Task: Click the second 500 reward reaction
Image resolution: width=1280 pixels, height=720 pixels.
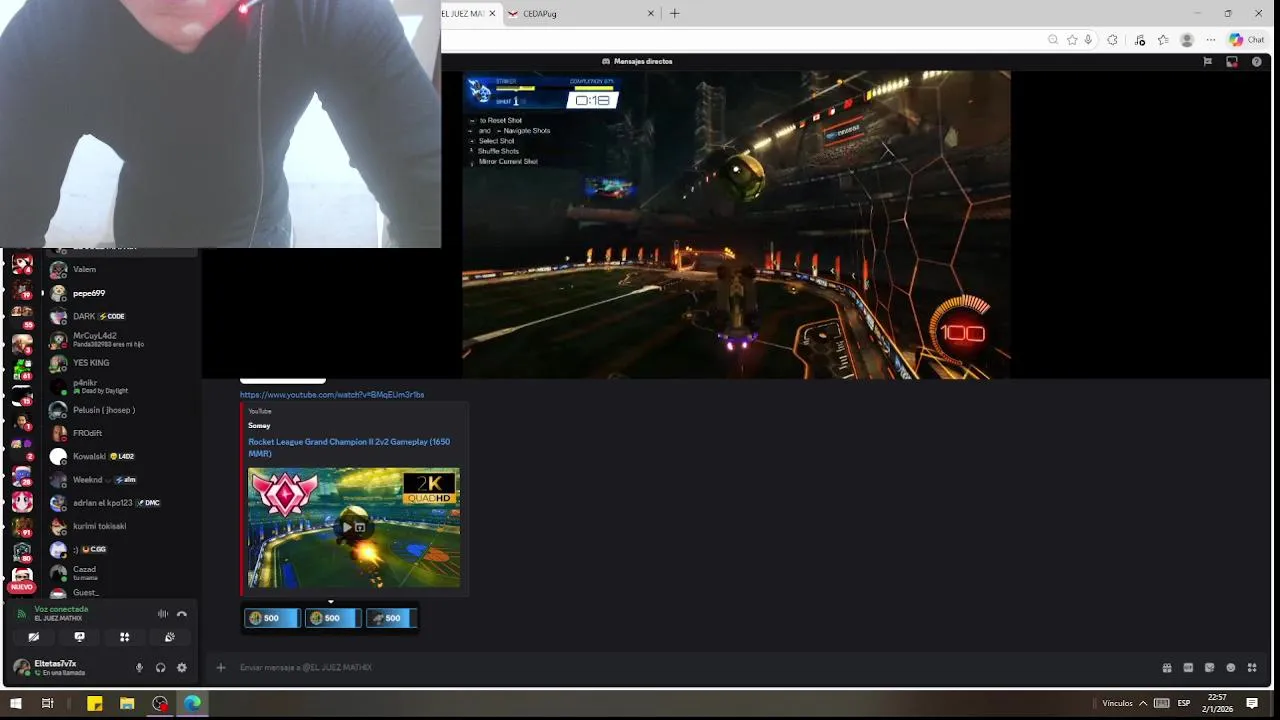Action: 332,618
